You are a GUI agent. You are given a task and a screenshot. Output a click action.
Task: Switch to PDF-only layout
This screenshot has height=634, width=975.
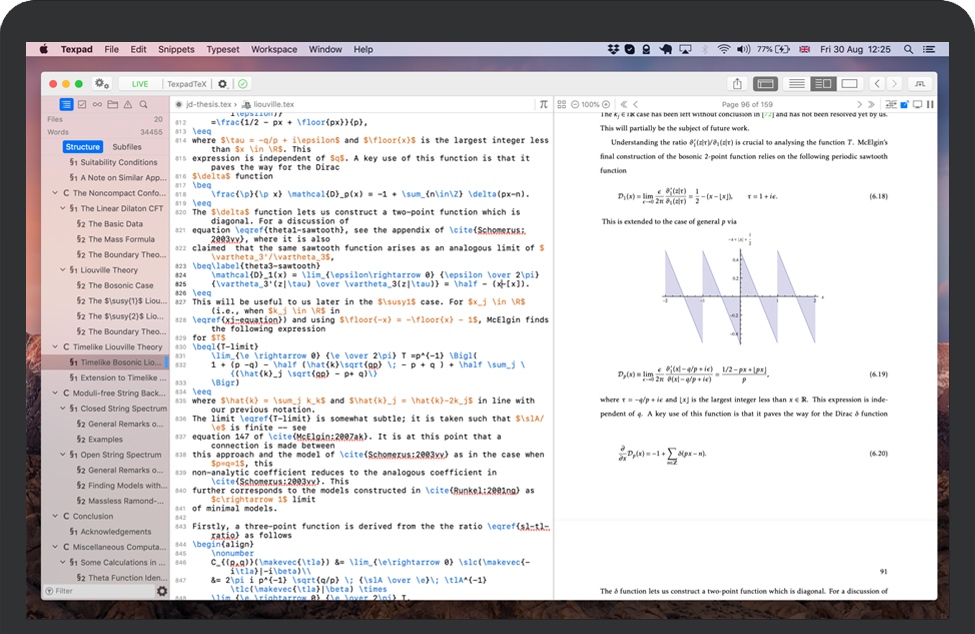pyautogui.click(x=849, y=83)
